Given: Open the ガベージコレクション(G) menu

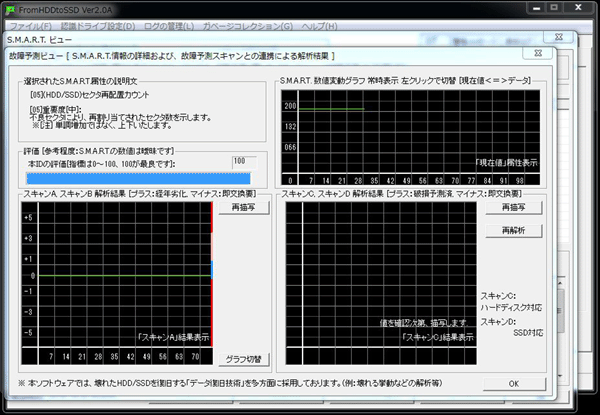Looking at the screenshot, I should click(x=248, y=26).
